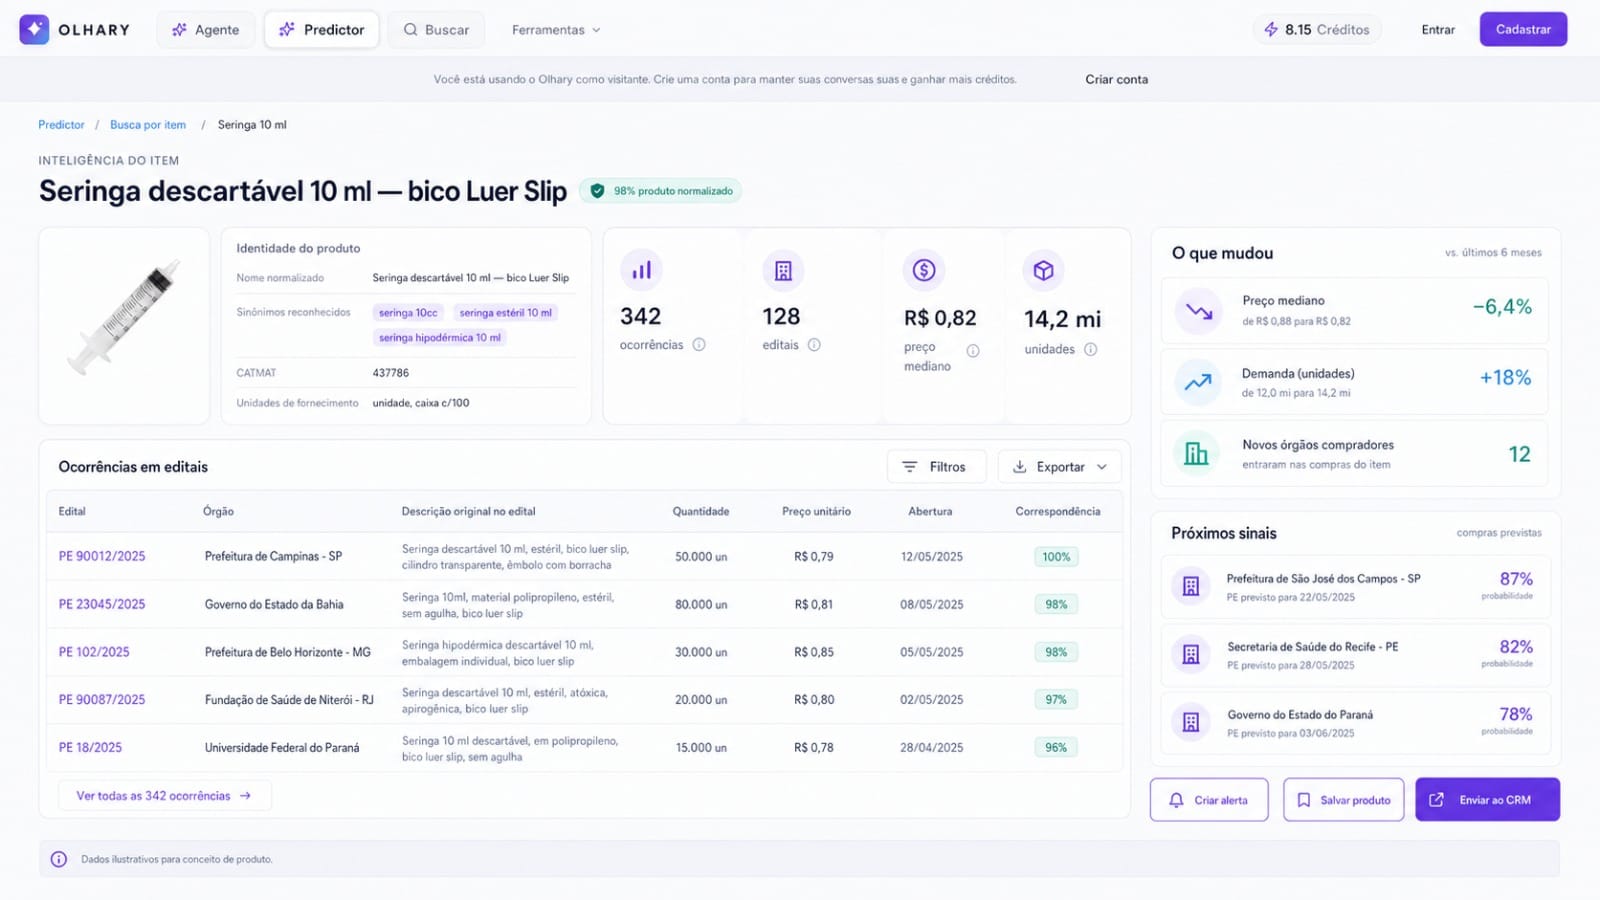
Task: Open edital PE 90087/2025
Action: pos(102,700)
